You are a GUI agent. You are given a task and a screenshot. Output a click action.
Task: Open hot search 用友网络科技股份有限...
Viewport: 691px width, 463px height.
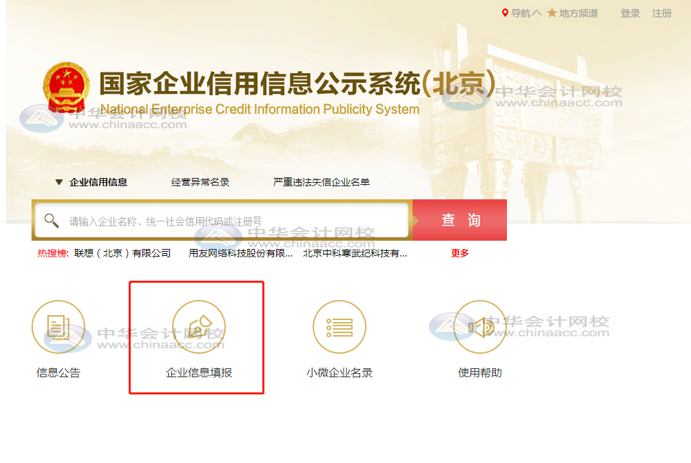click(x=241, y=253)
